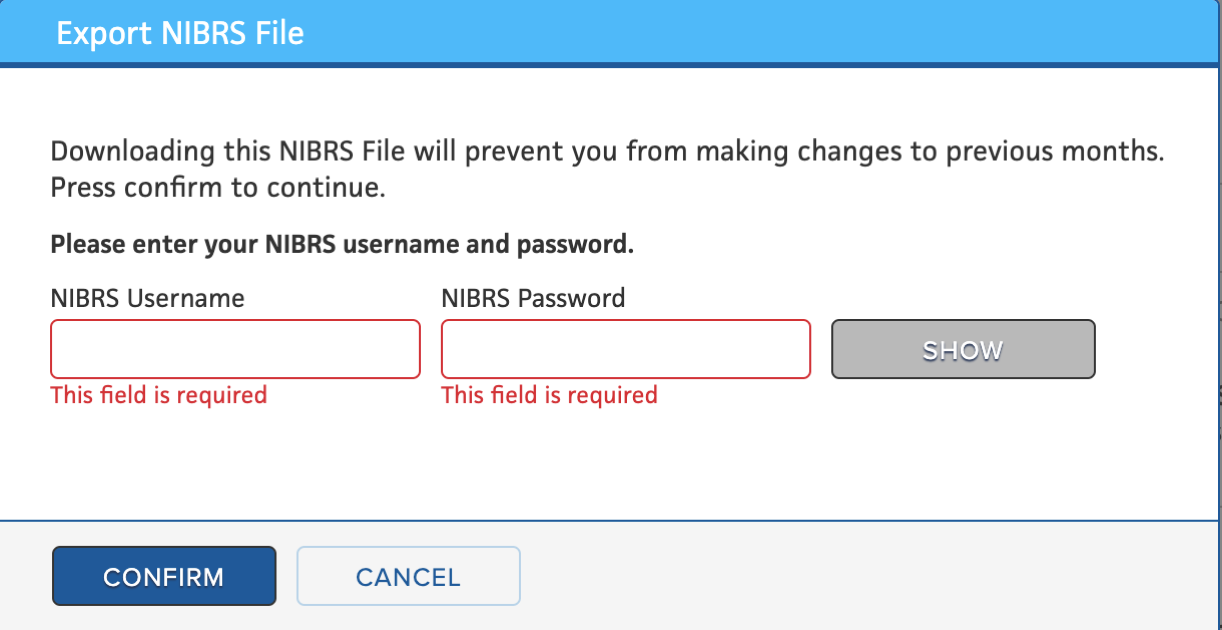The height and width of the screenshot is (630, 1222).
Task: Click the username required field warning
Action: [158, 395]
